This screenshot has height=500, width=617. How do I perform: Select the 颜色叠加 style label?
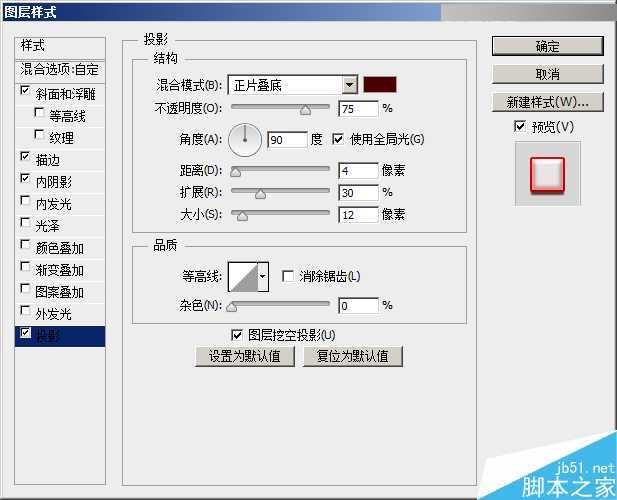pos(59,248)
